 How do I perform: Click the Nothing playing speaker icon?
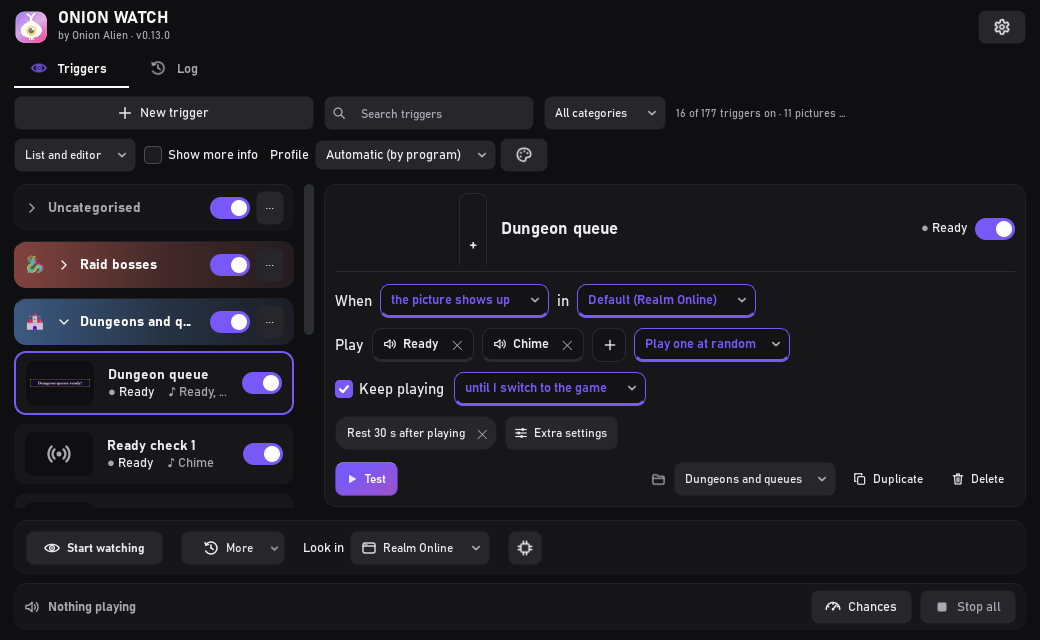pyautogui.click(x=32, y=607)
